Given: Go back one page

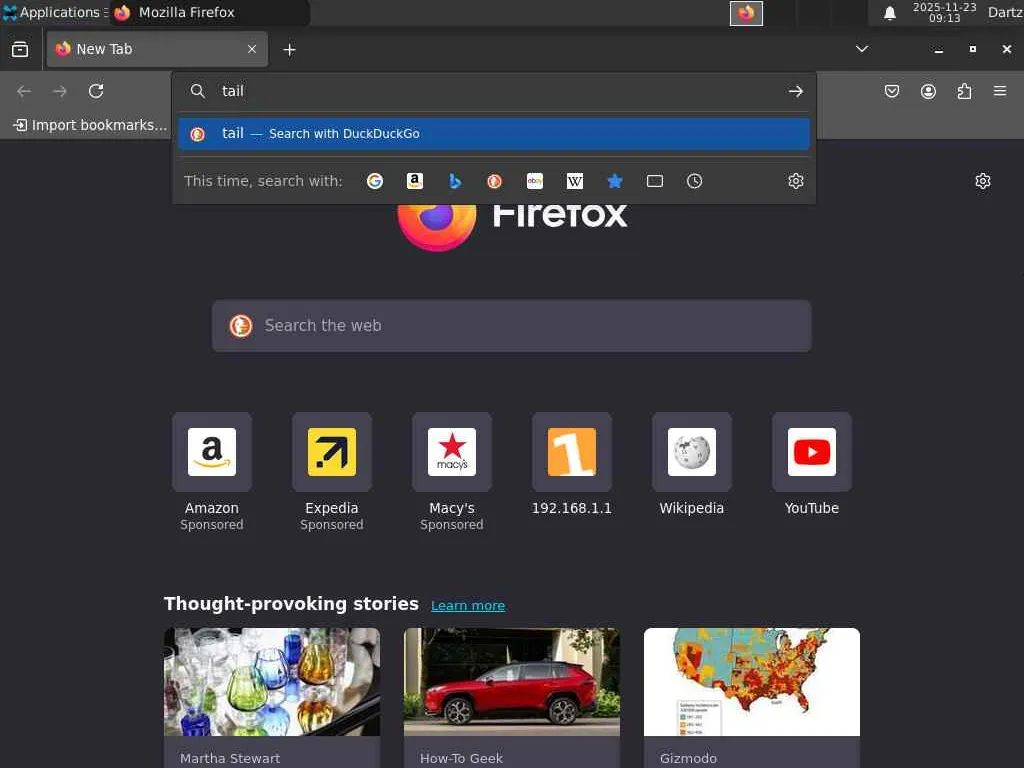Looking at the screenshot, I should tap(24, 91).
